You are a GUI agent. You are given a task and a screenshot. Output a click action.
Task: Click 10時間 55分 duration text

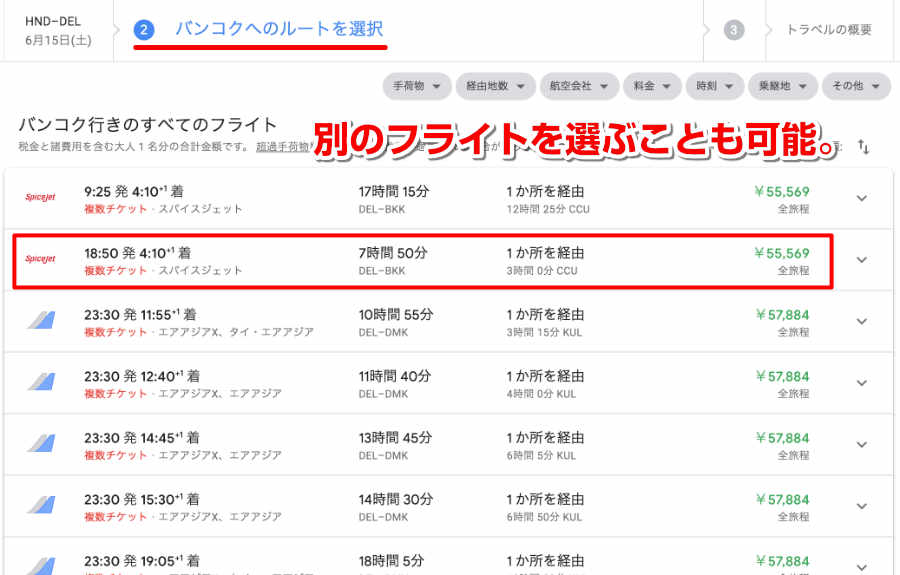coord(396,314)
